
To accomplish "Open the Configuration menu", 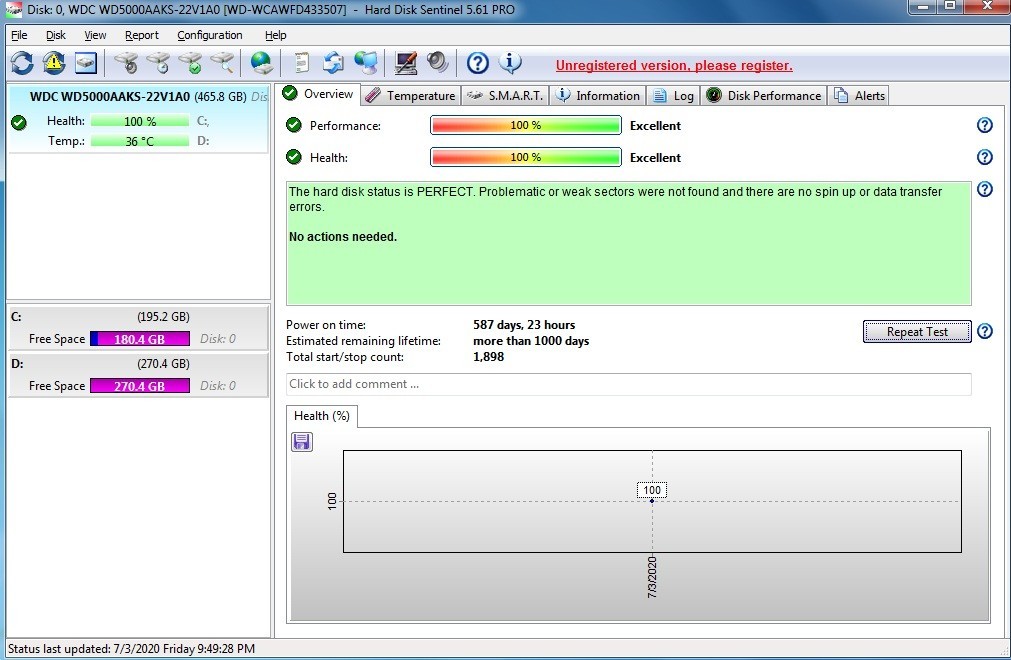I will tap(209, 35).
